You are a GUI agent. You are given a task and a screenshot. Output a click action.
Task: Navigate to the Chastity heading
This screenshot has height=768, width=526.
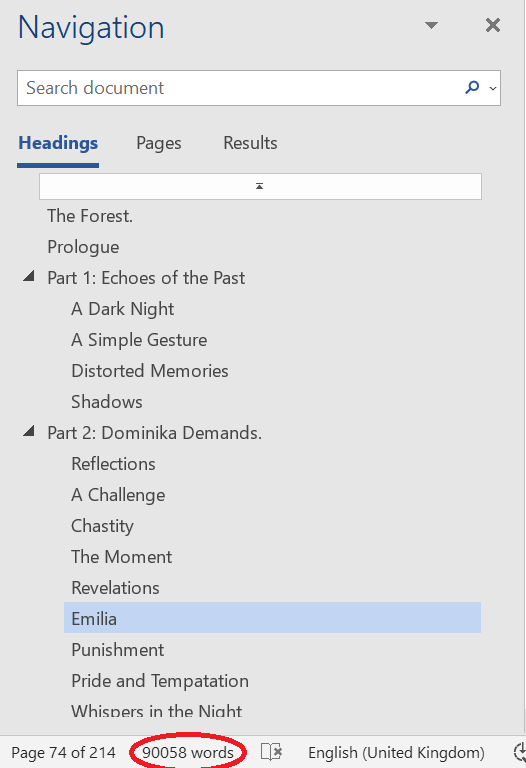[102, 526]
